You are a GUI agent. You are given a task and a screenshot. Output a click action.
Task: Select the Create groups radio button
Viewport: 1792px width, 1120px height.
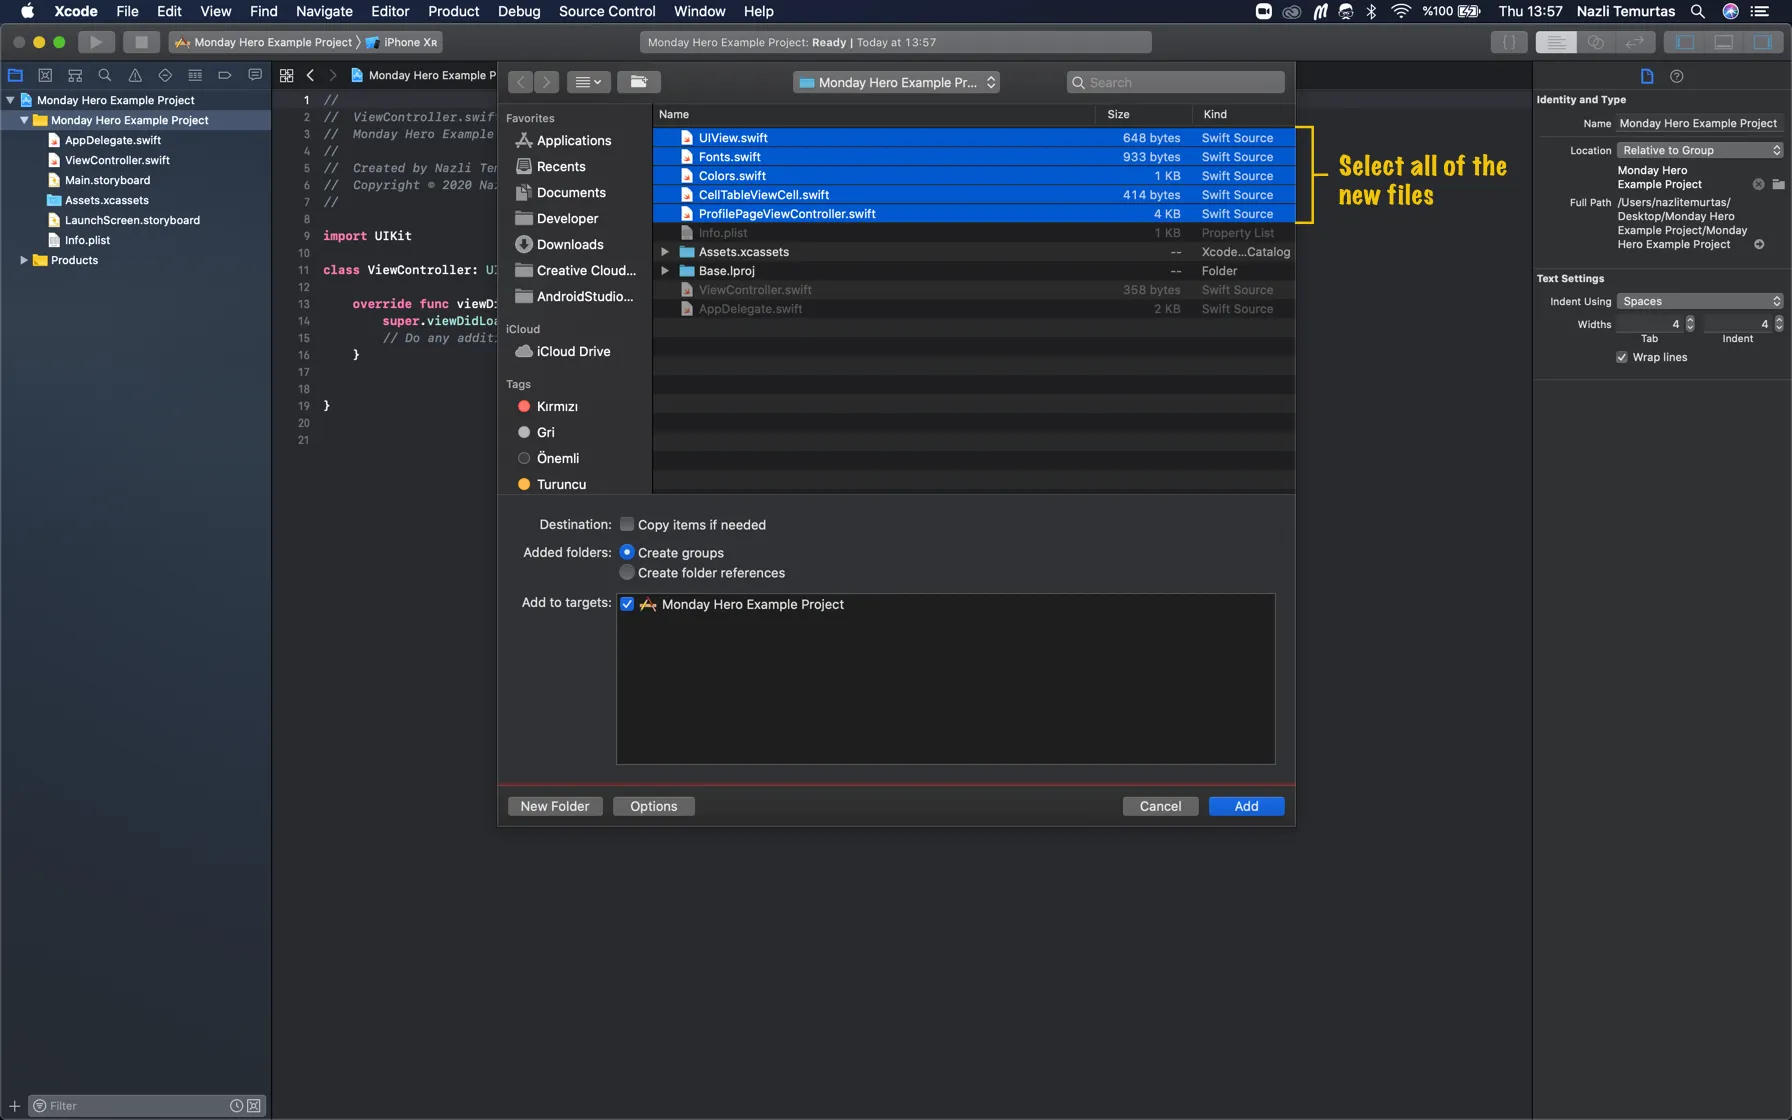627,552
